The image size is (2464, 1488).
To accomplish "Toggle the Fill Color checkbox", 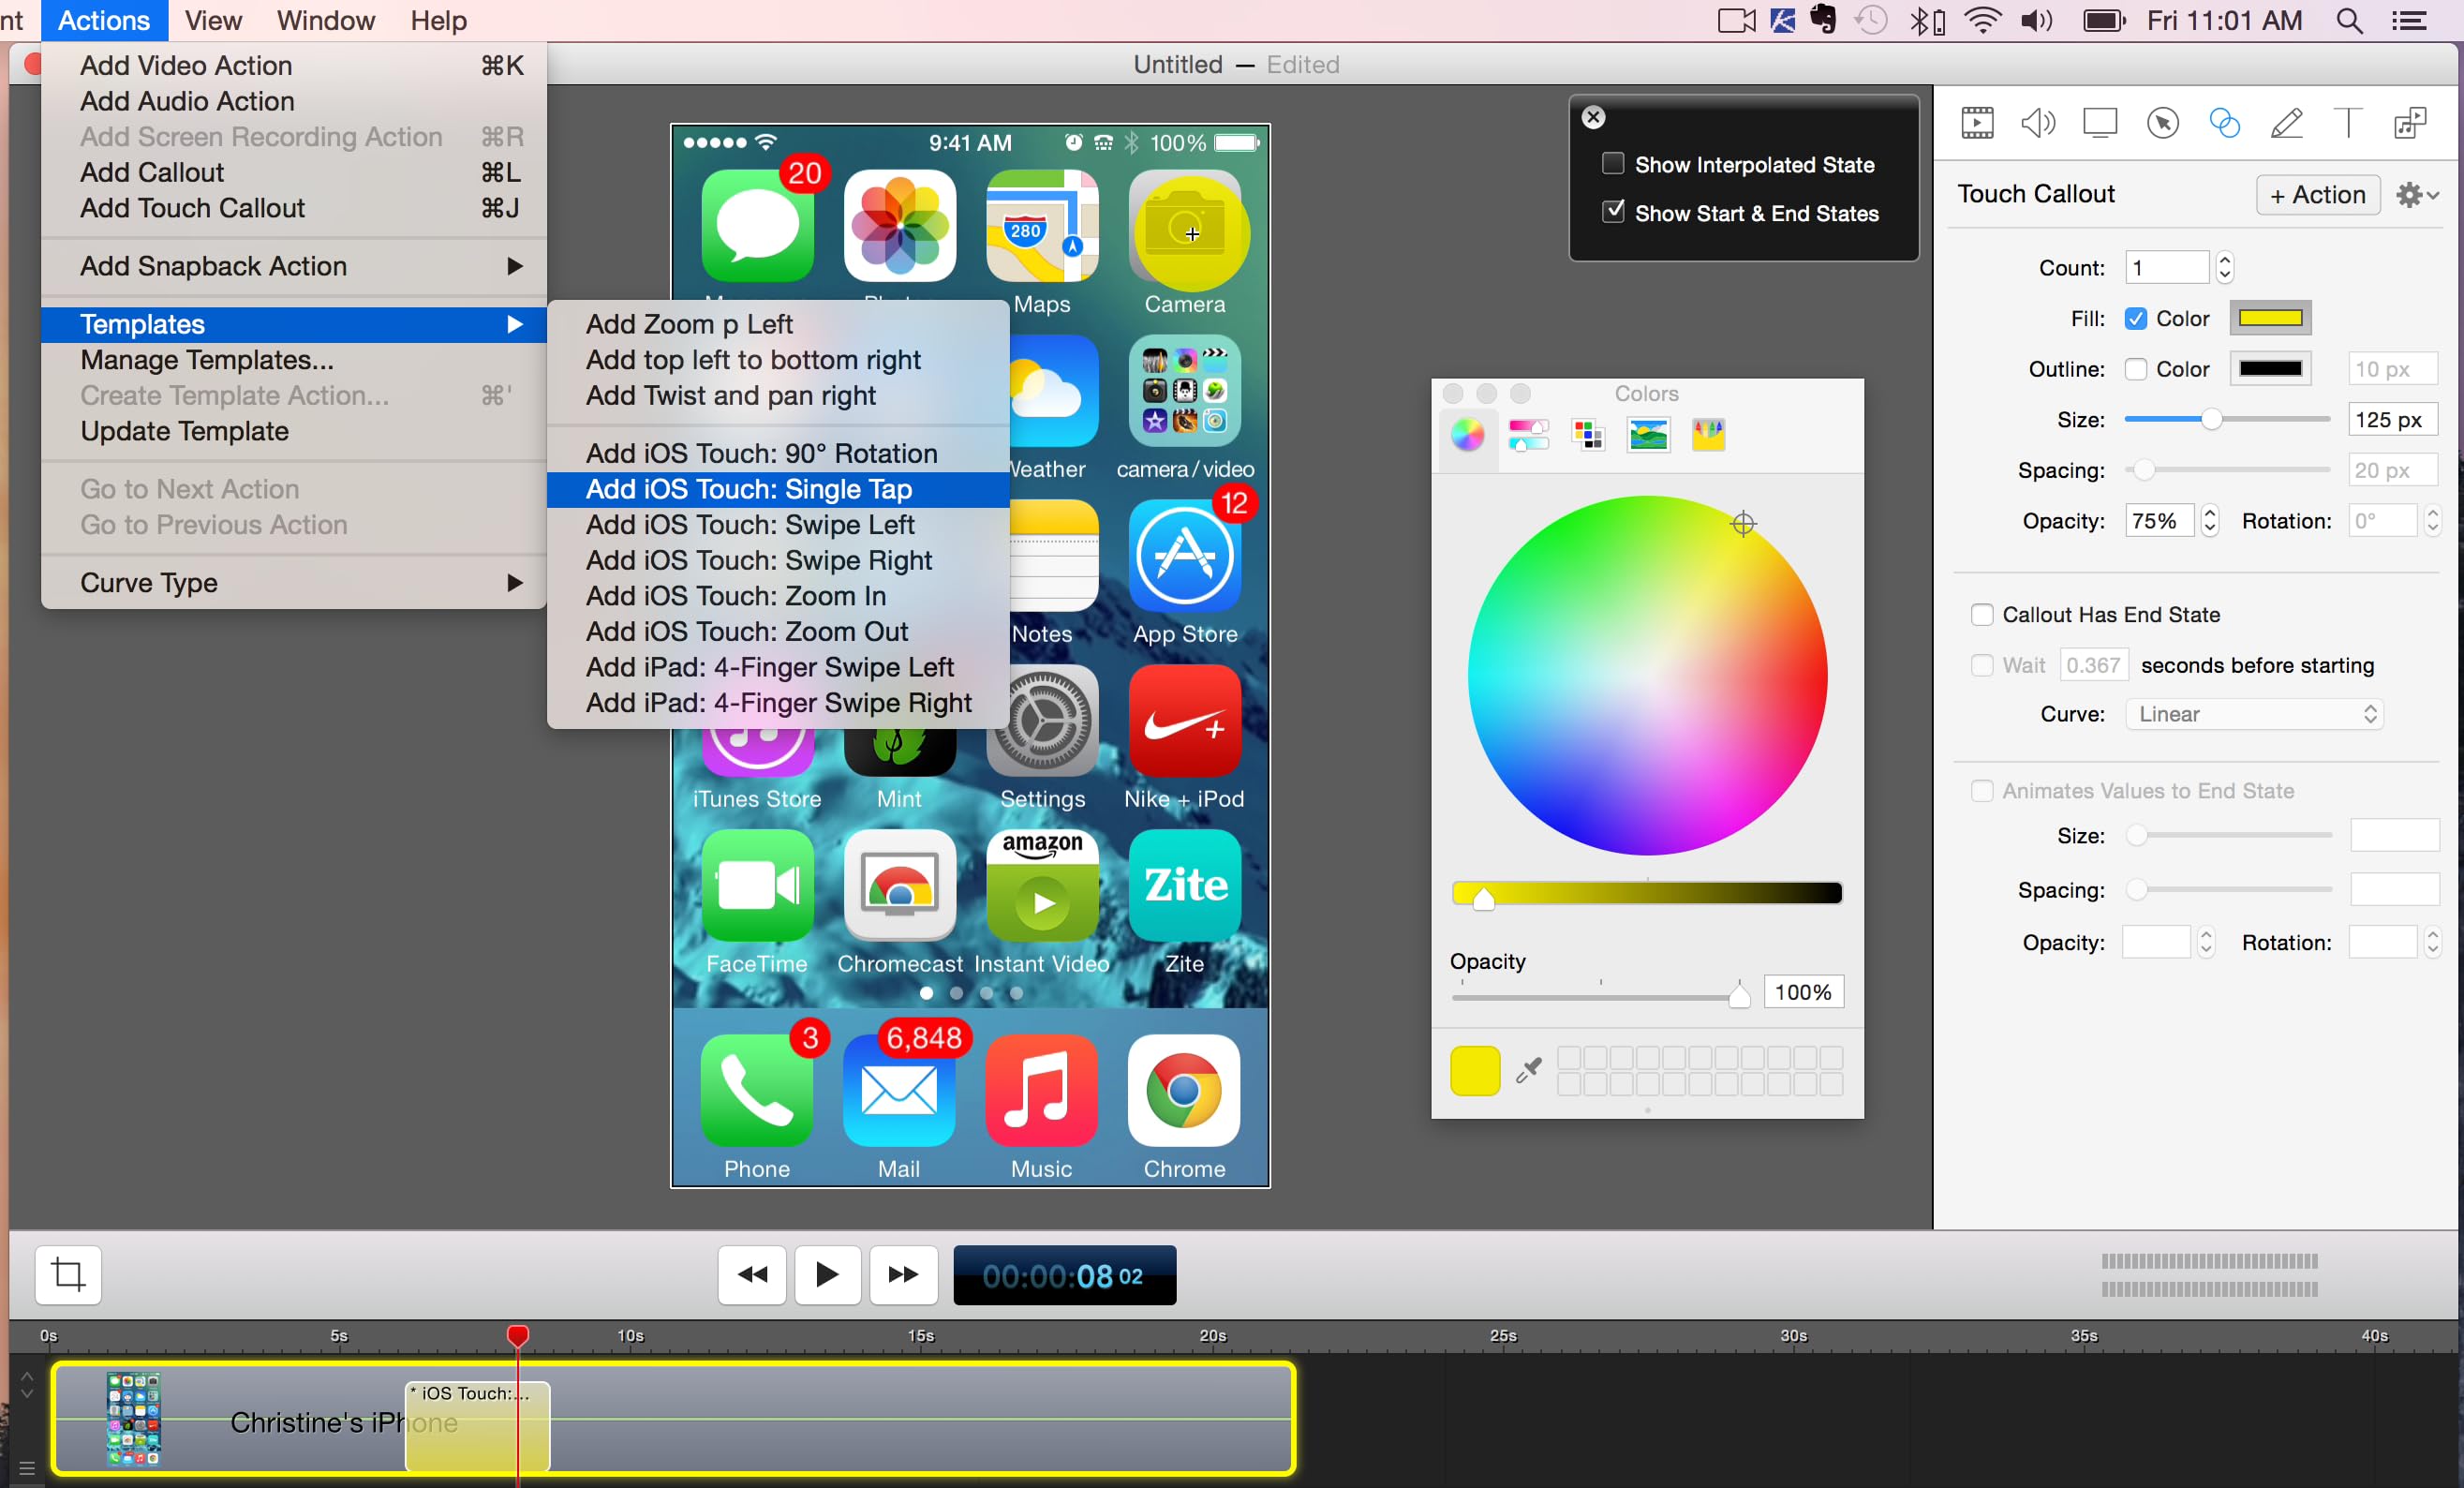I will click(2135, 319).
